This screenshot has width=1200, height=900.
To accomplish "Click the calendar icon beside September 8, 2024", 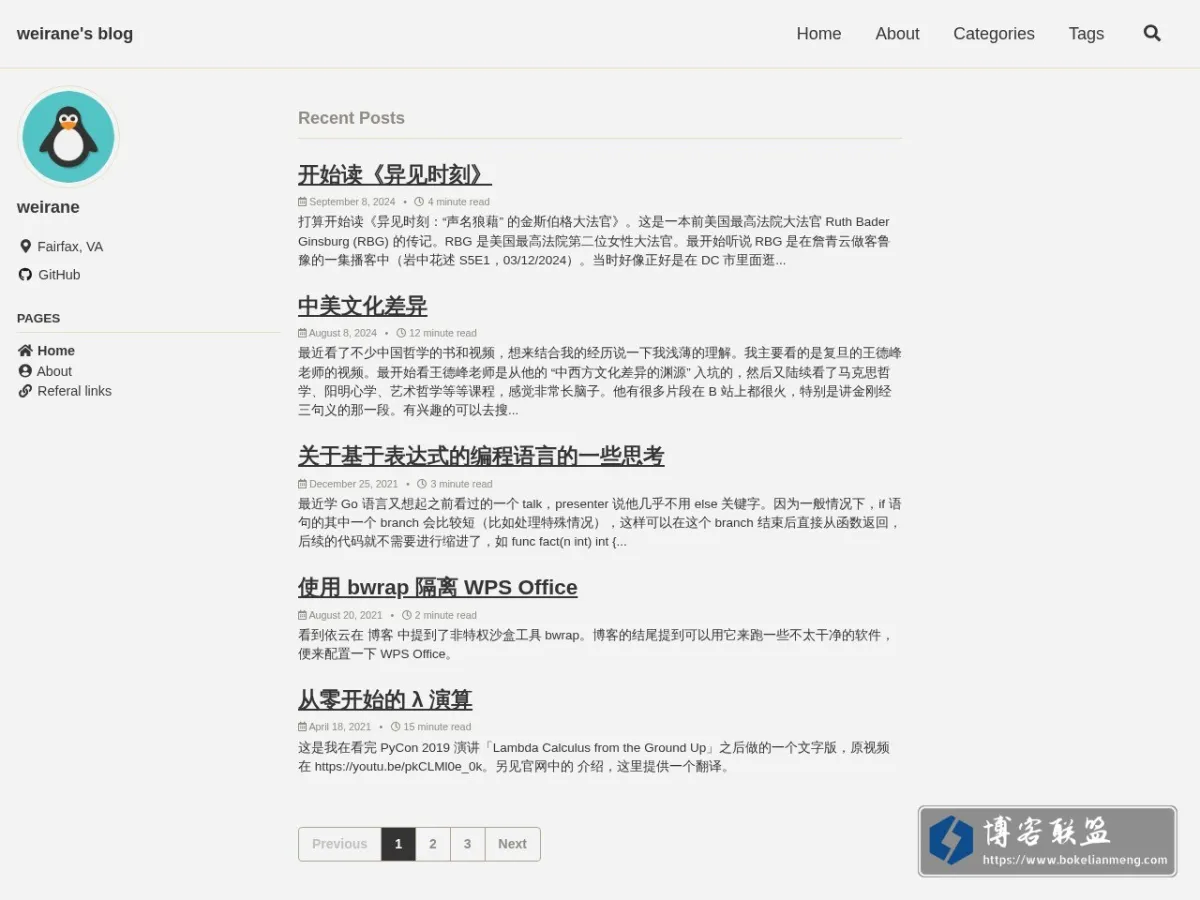I will 303,201.
